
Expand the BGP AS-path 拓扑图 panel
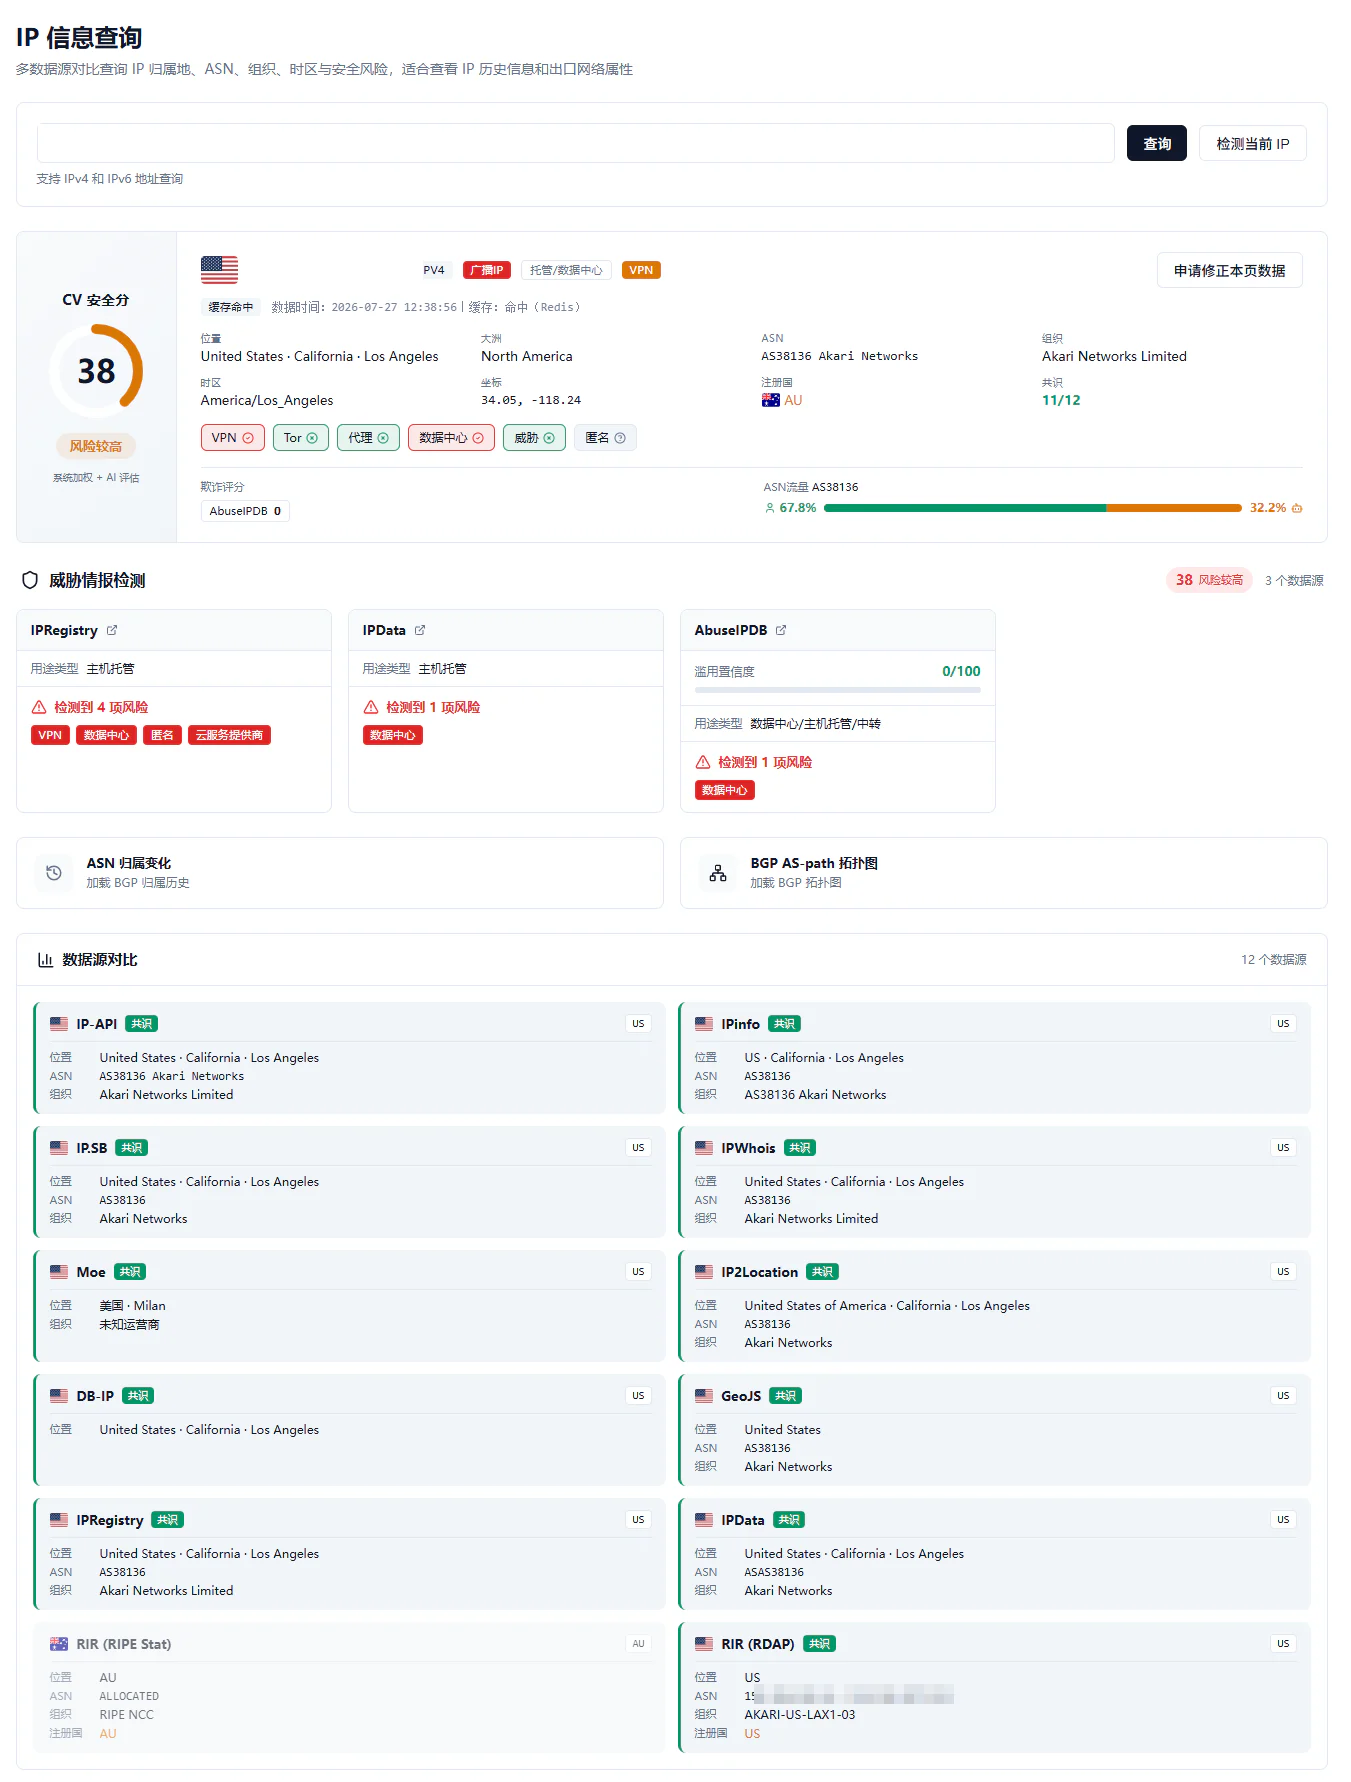1003,873
